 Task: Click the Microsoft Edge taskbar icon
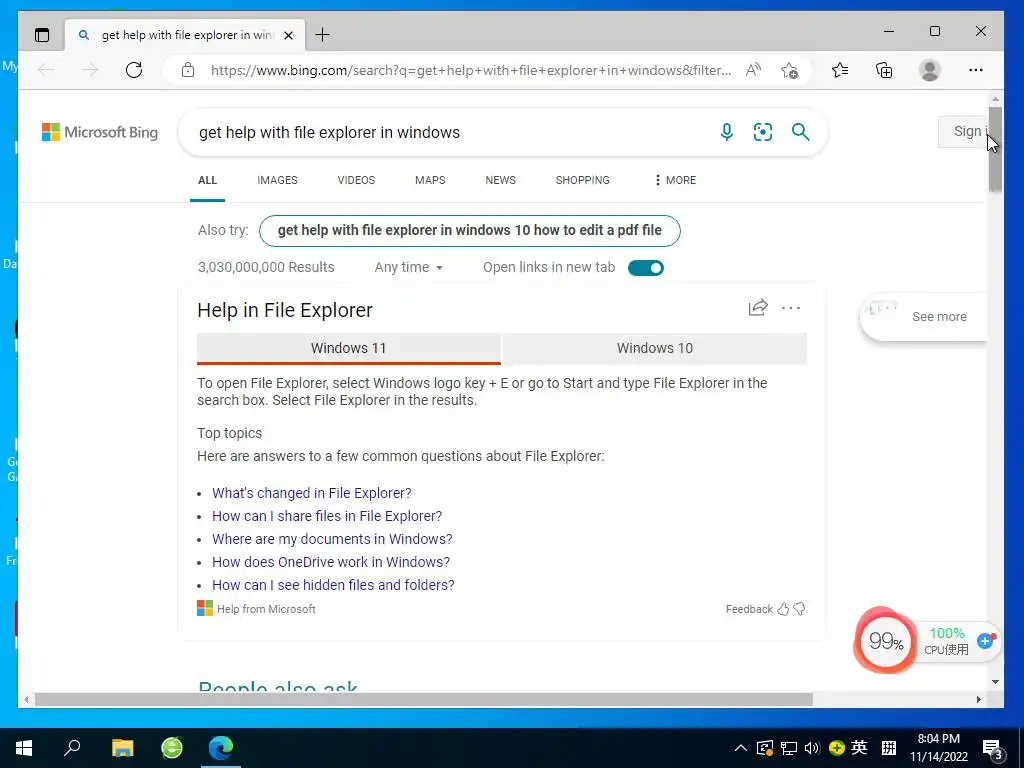click(221, 748)
